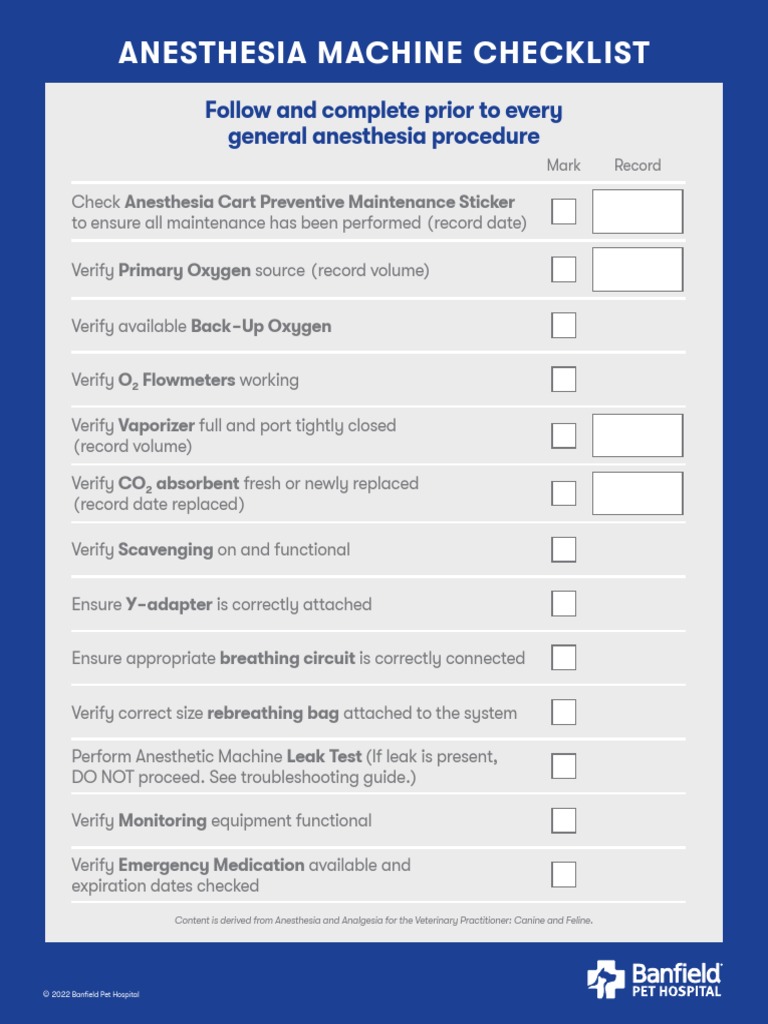Screen dimensions: 768x1024
Task: Check the Emergency Medication available box
Action: coord(564,875)
